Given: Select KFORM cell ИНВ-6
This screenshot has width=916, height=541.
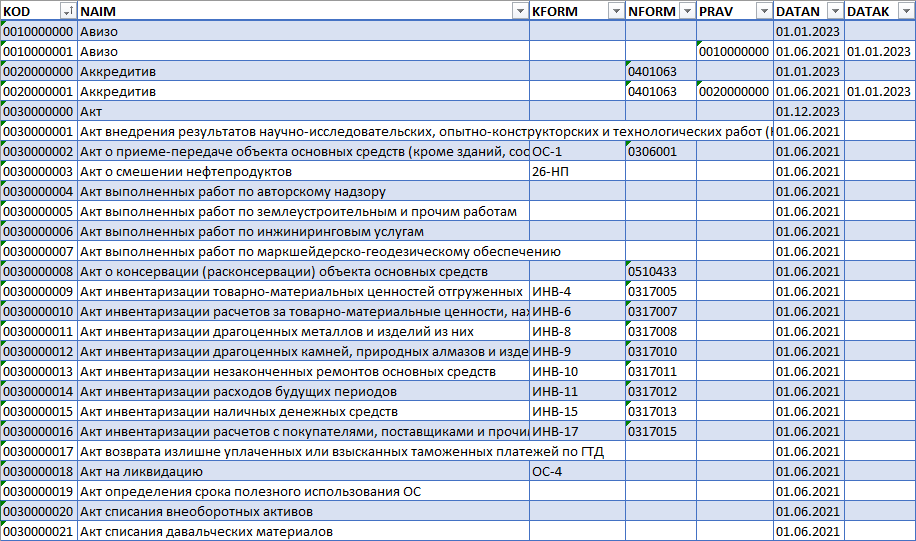Looking at the screenshot, I should click(x=577, y=311).
